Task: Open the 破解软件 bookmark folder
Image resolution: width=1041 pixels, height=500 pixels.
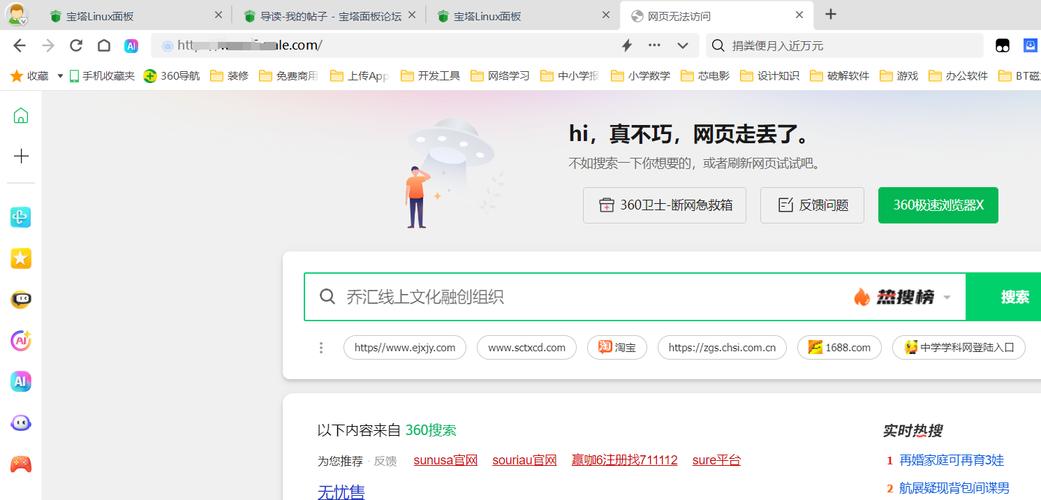Action: coord(840,76)
